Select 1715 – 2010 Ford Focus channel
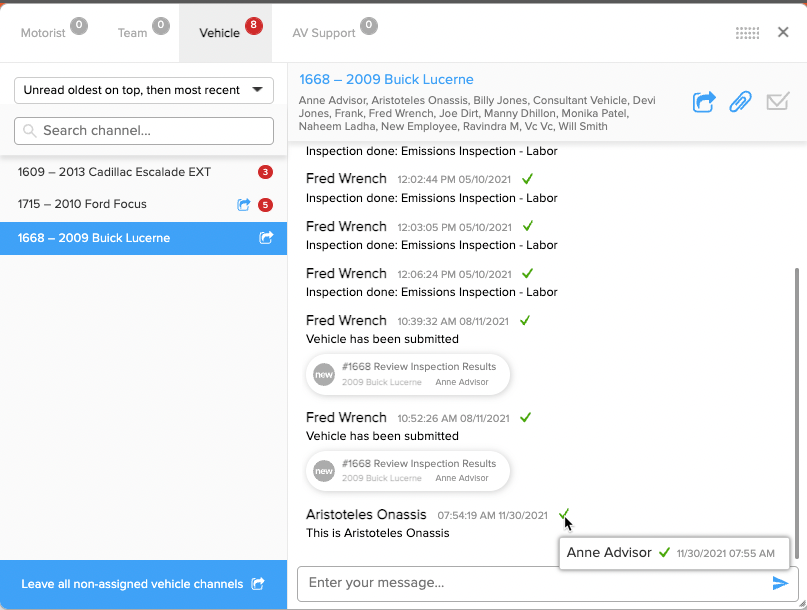The width and height of the screenshot is (807, 610). 144,204
